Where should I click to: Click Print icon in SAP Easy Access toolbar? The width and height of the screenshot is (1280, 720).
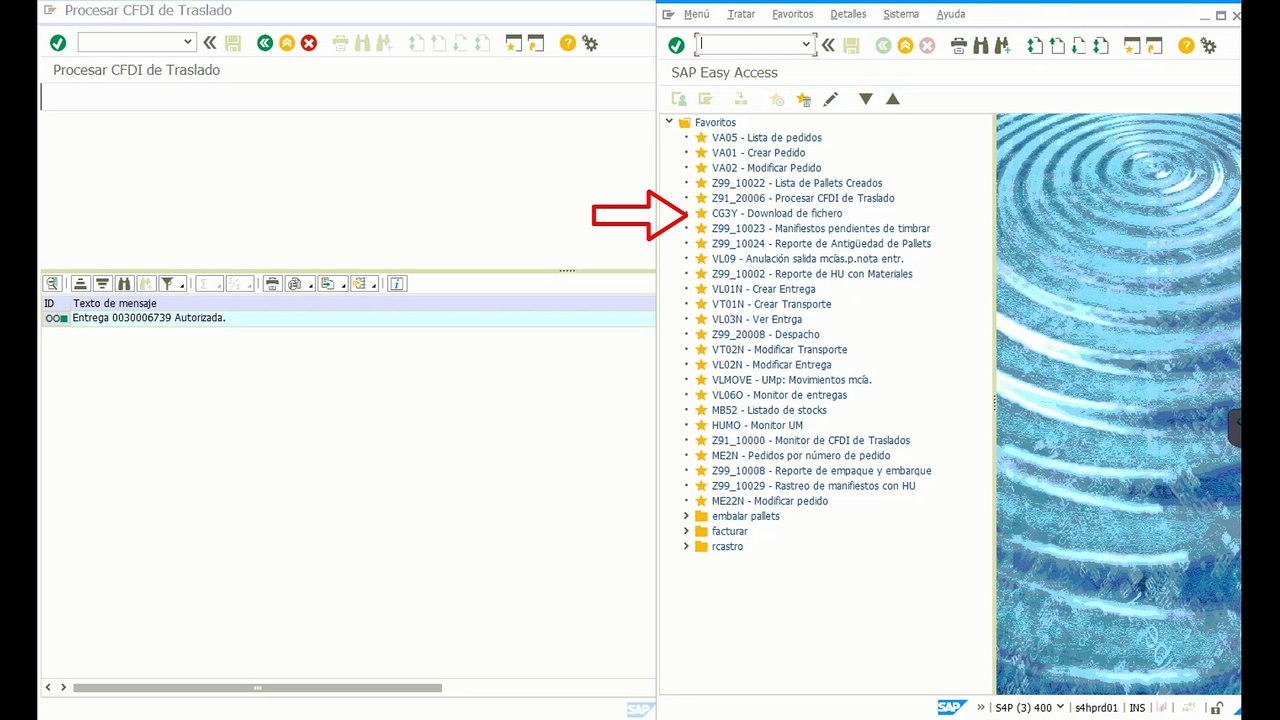point(958,45)
